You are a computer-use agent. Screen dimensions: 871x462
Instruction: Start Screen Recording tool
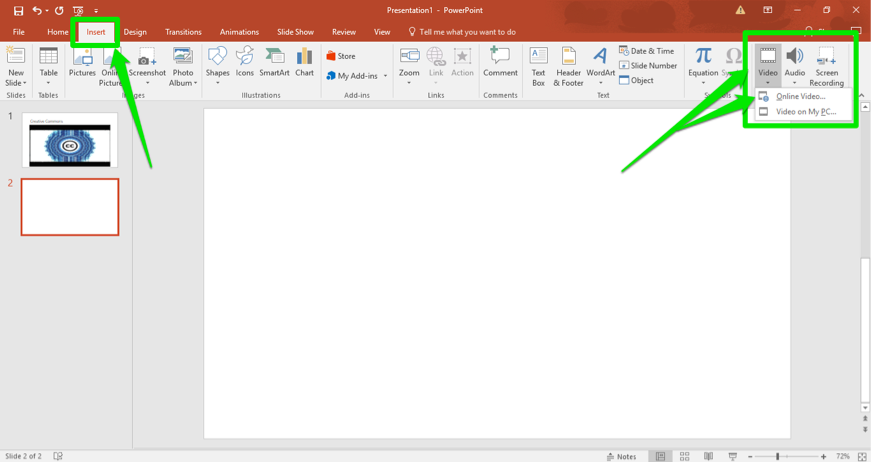pyautogui.click(x=826, y=65)
